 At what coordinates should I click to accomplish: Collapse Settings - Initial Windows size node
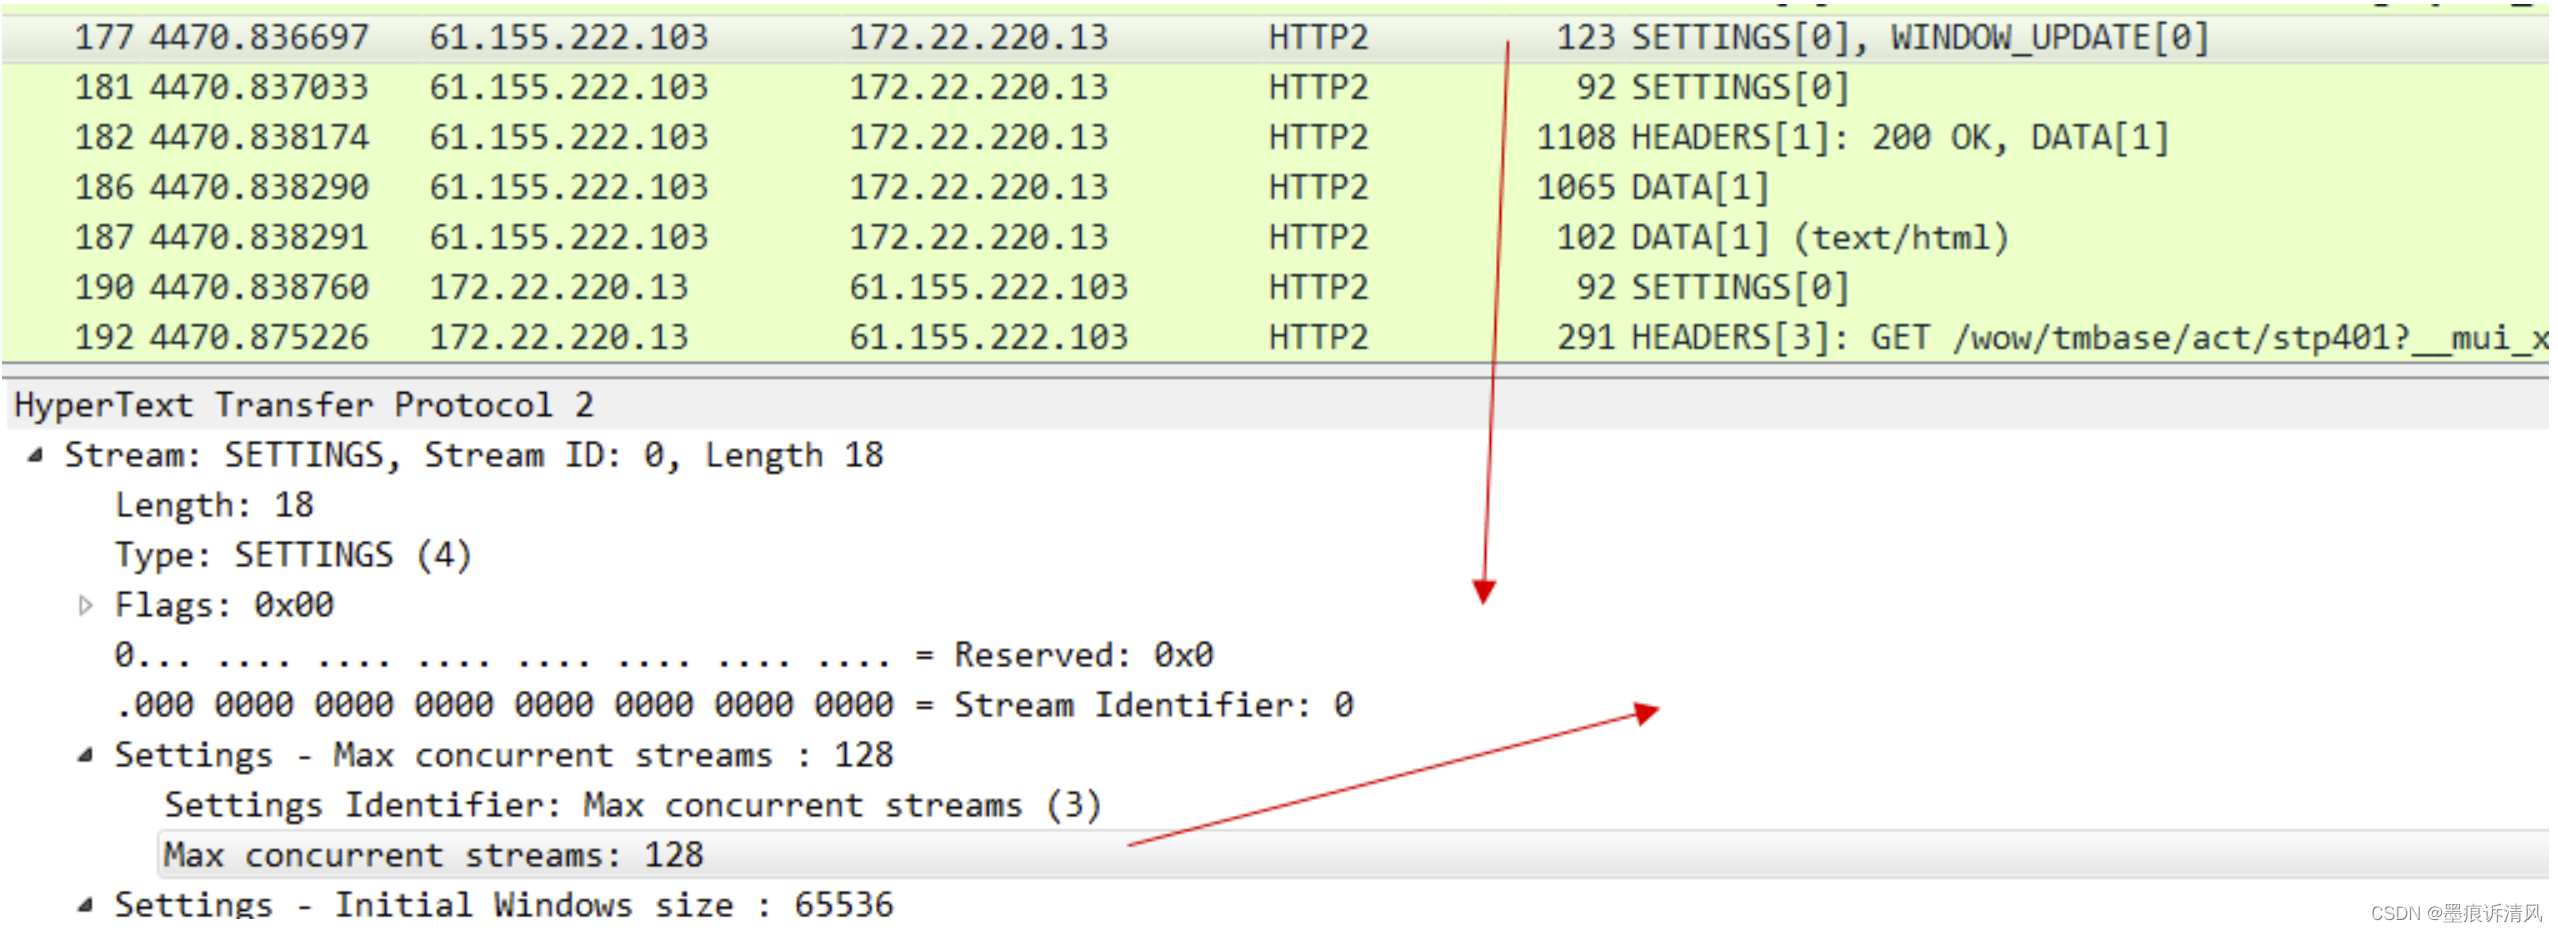click(84, 905)
